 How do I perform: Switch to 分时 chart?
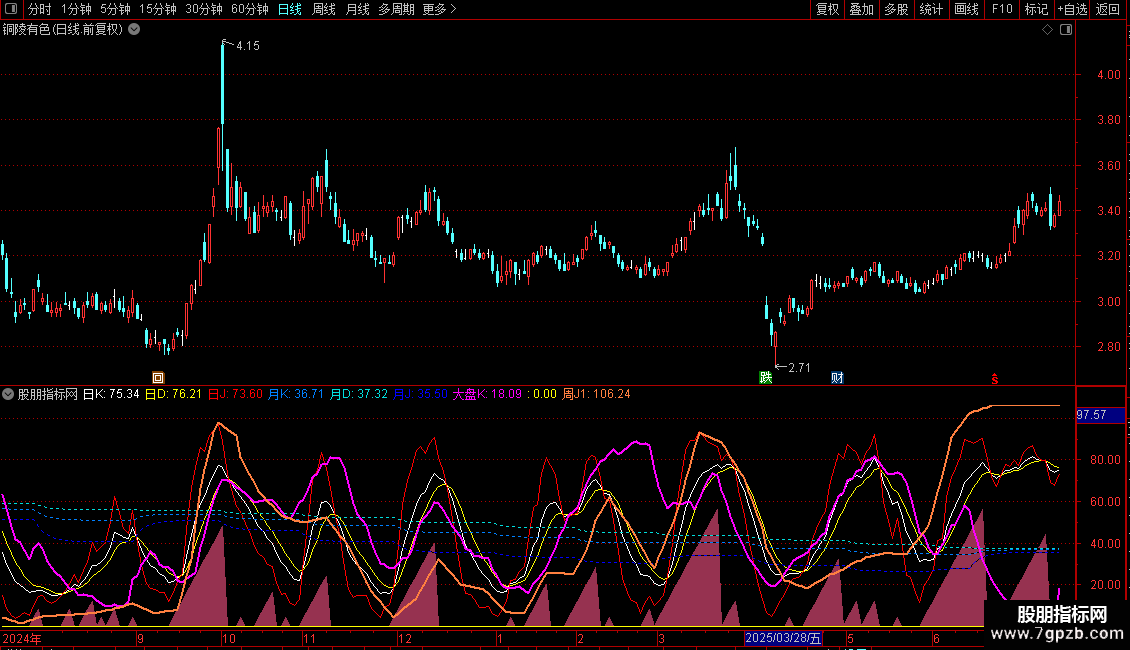[40, 9]
